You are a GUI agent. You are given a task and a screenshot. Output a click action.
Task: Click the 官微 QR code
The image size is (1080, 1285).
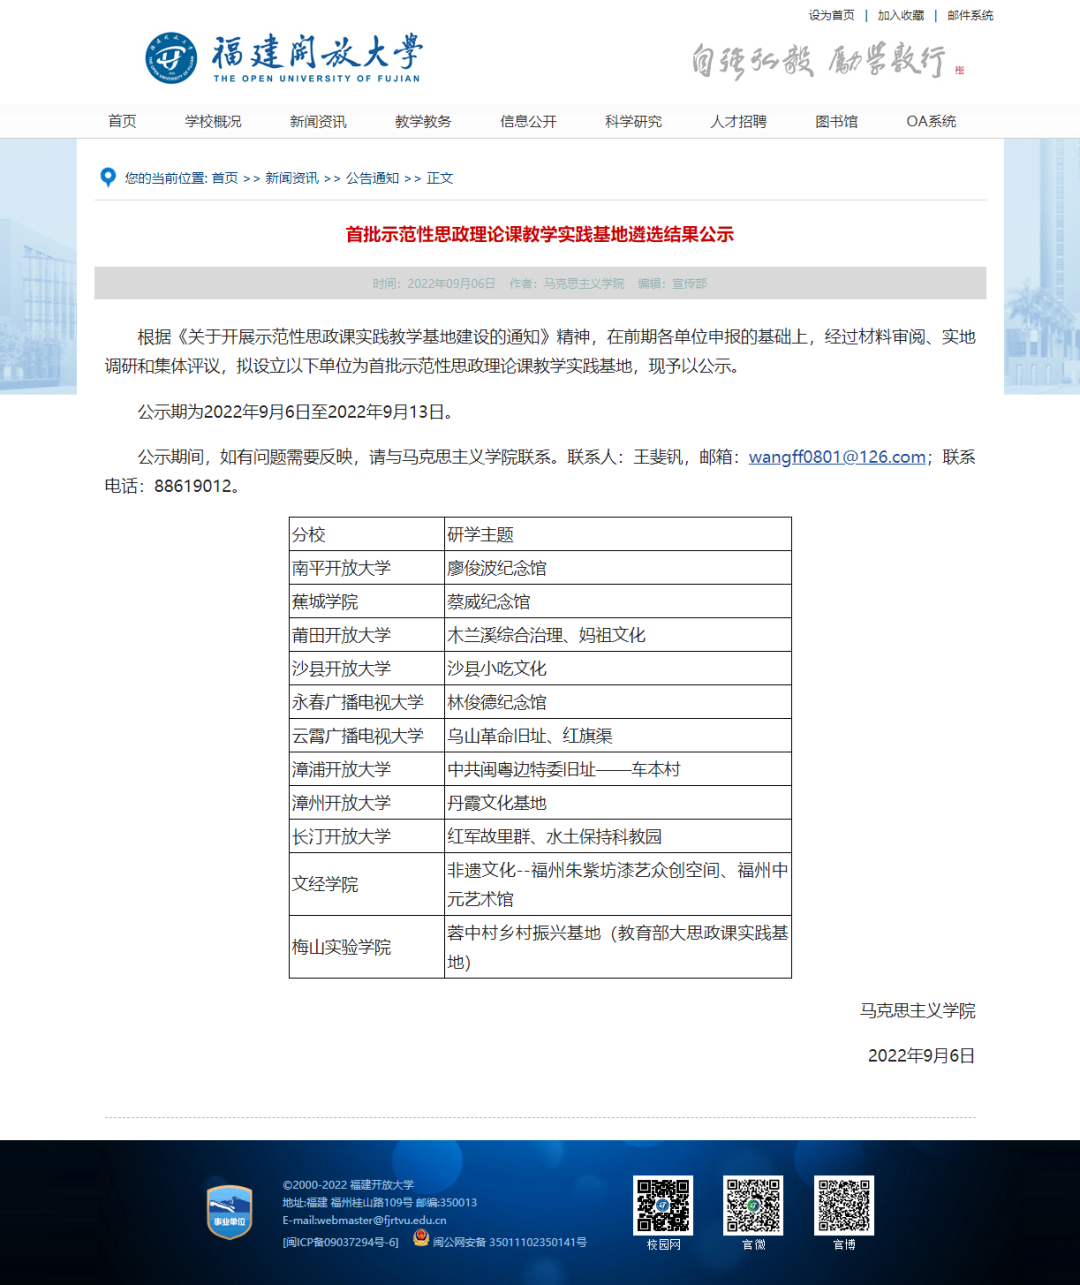pos(753,1206)
